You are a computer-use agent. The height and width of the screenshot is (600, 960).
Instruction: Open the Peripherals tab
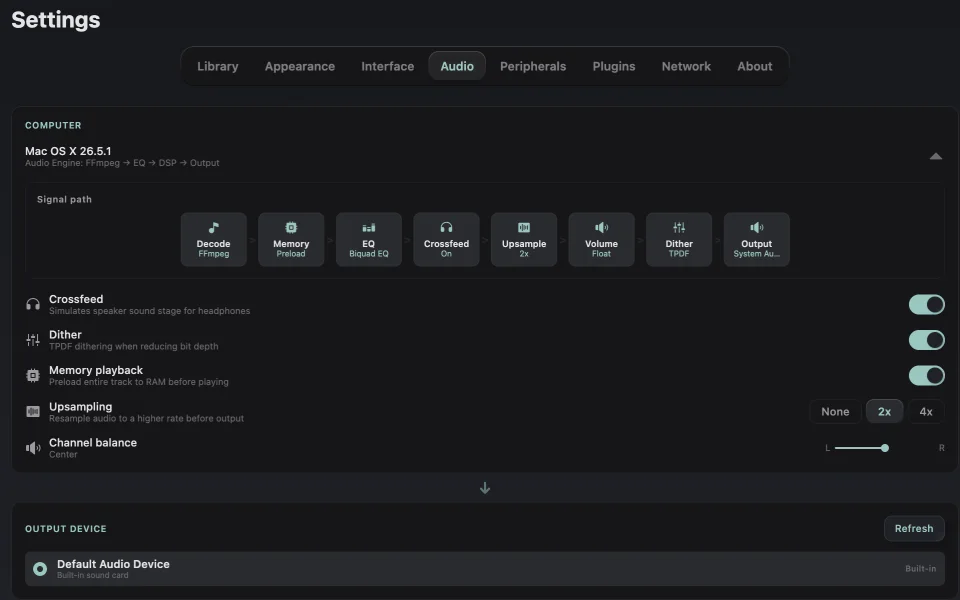pos(533,66)
